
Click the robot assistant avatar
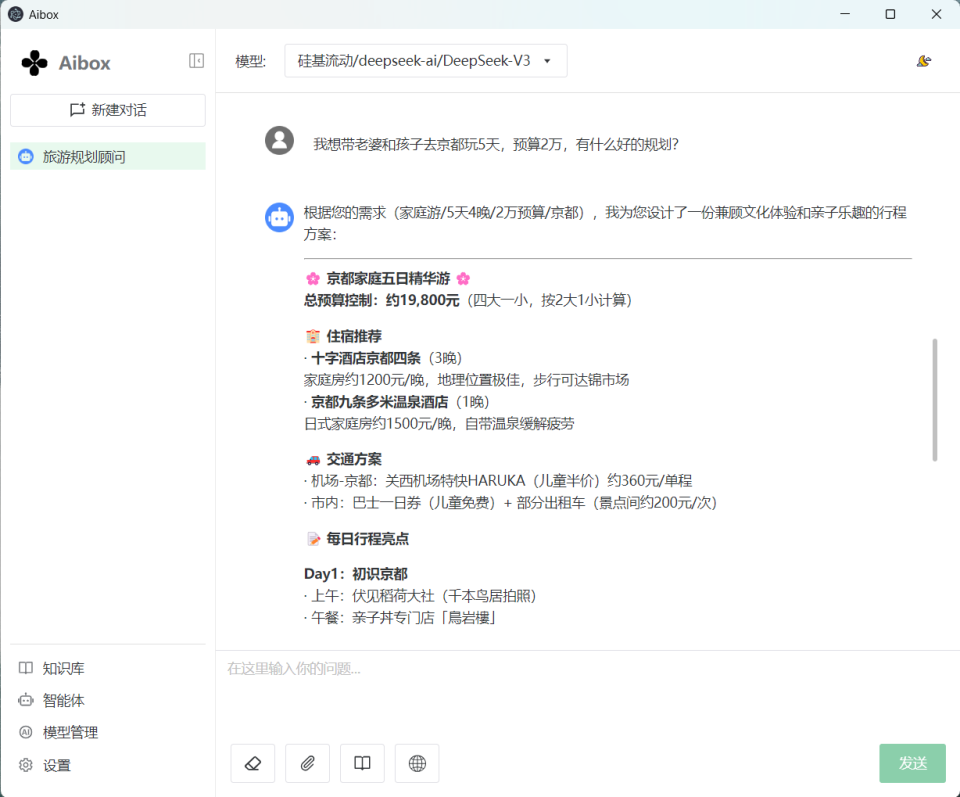[x=279, y=217]
